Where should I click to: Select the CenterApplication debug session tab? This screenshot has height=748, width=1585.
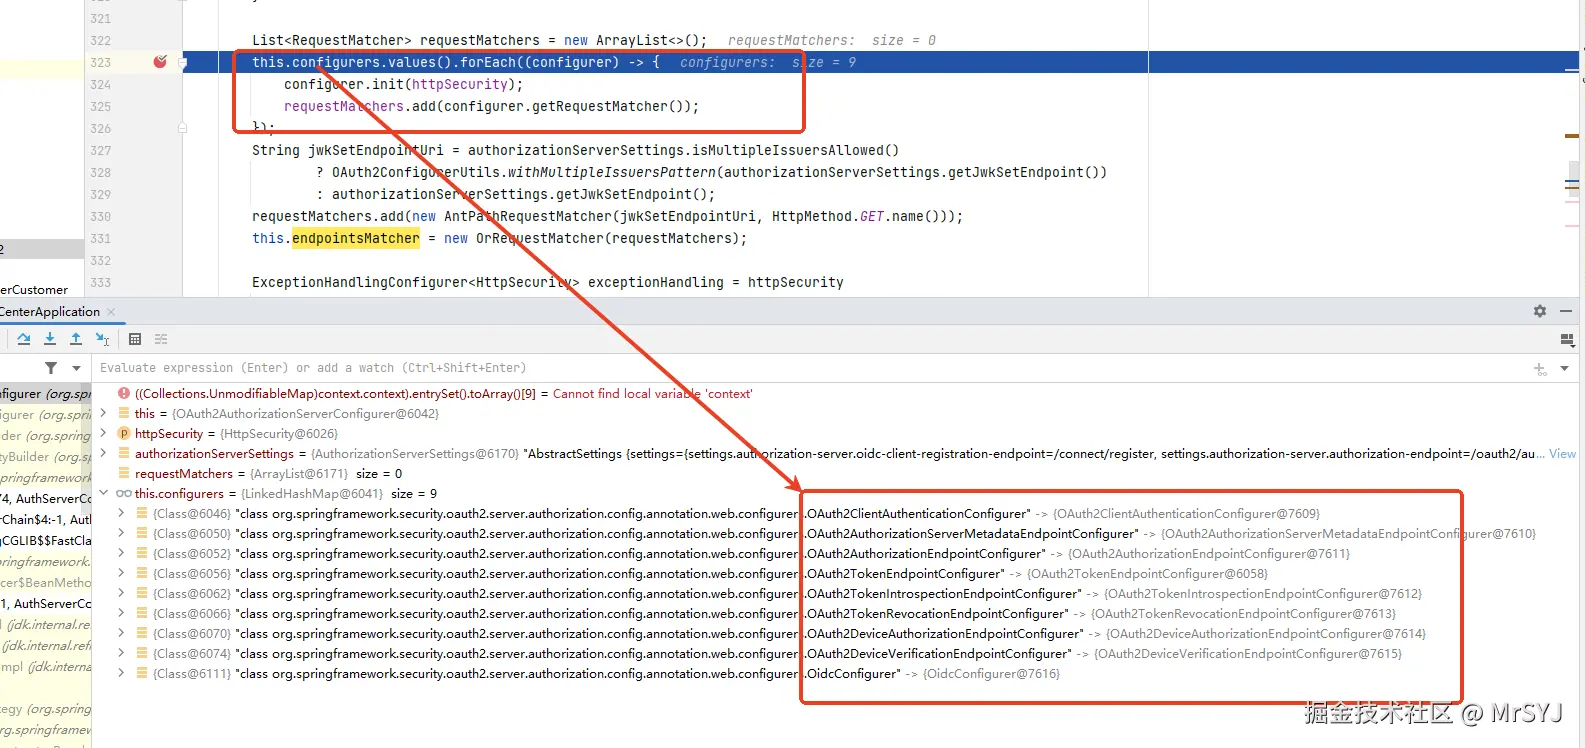(50, 312)
